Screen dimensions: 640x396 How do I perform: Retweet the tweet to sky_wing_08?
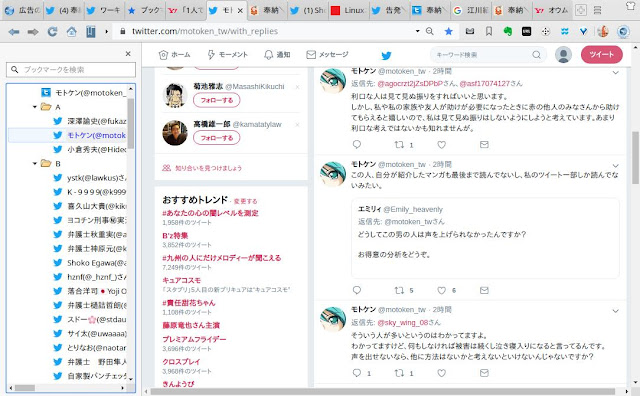(399, 373)
